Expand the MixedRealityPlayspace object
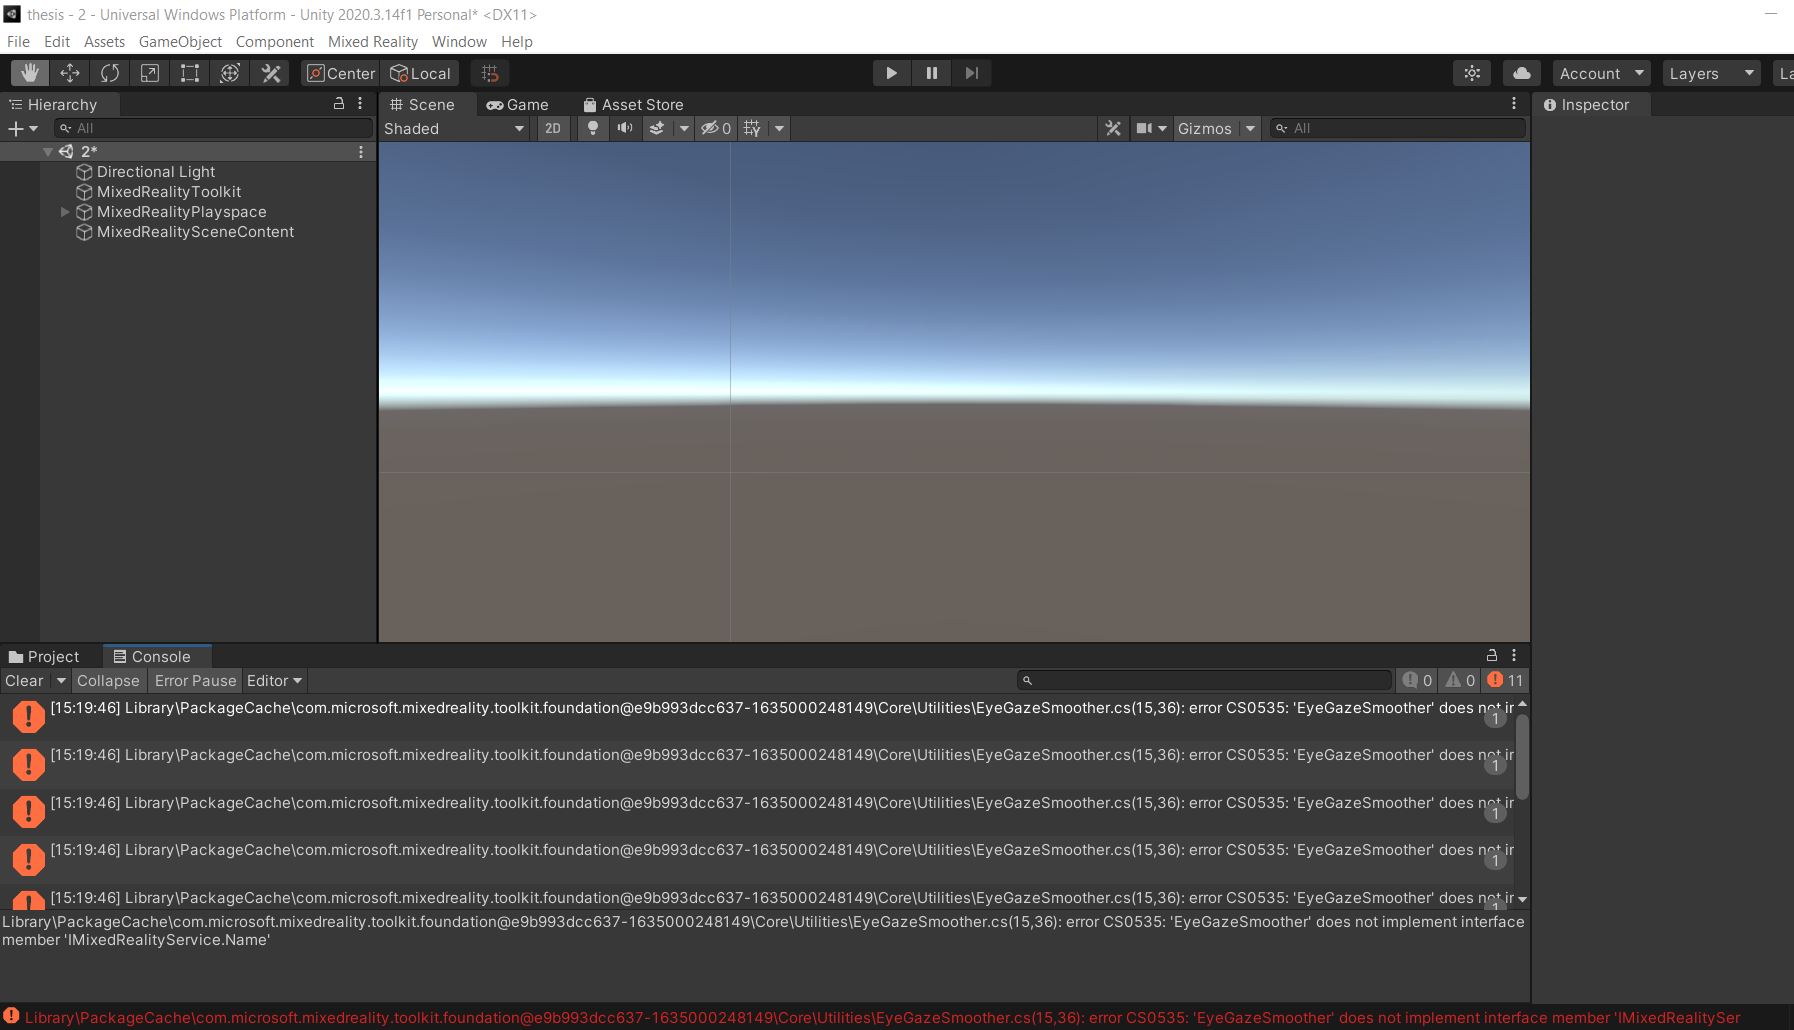Viewport: 1794px width, 1030px height. click(x=65, y=212)
